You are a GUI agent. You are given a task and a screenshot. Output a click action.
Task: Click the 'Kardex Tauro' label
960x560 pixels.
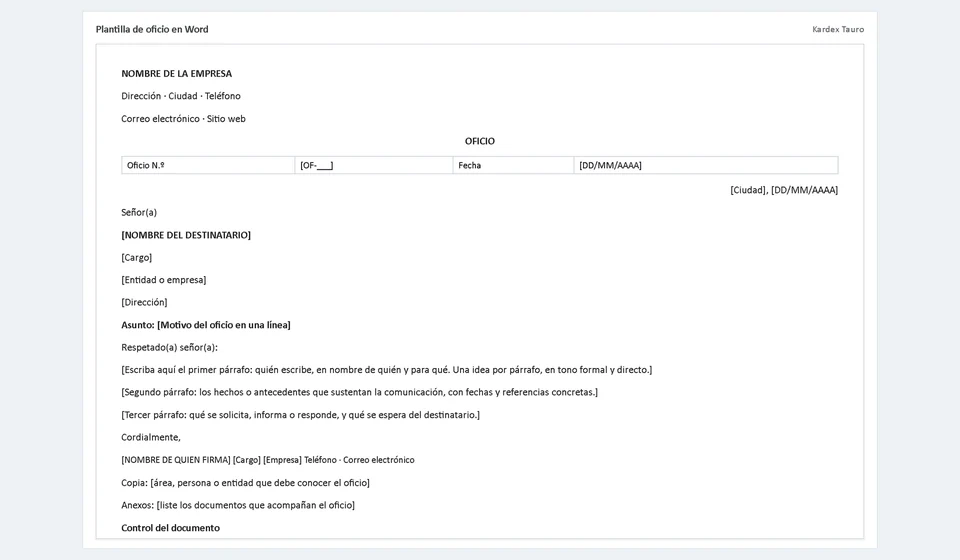(x=838, y=29)
